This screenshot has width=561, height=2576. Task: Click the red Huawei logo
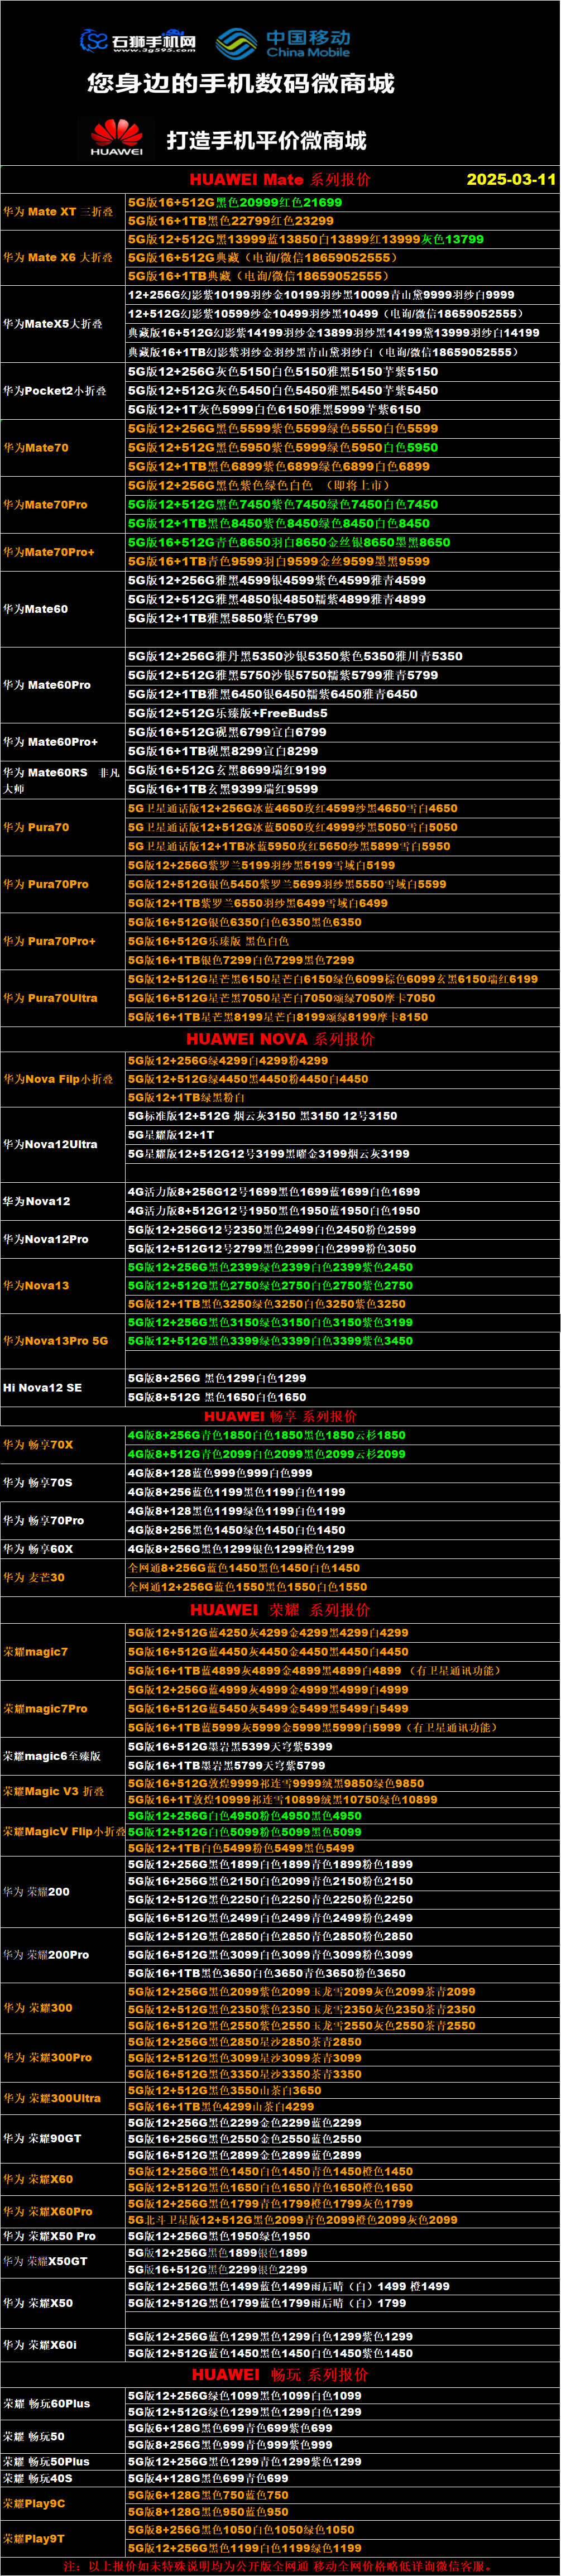point(117,138)
